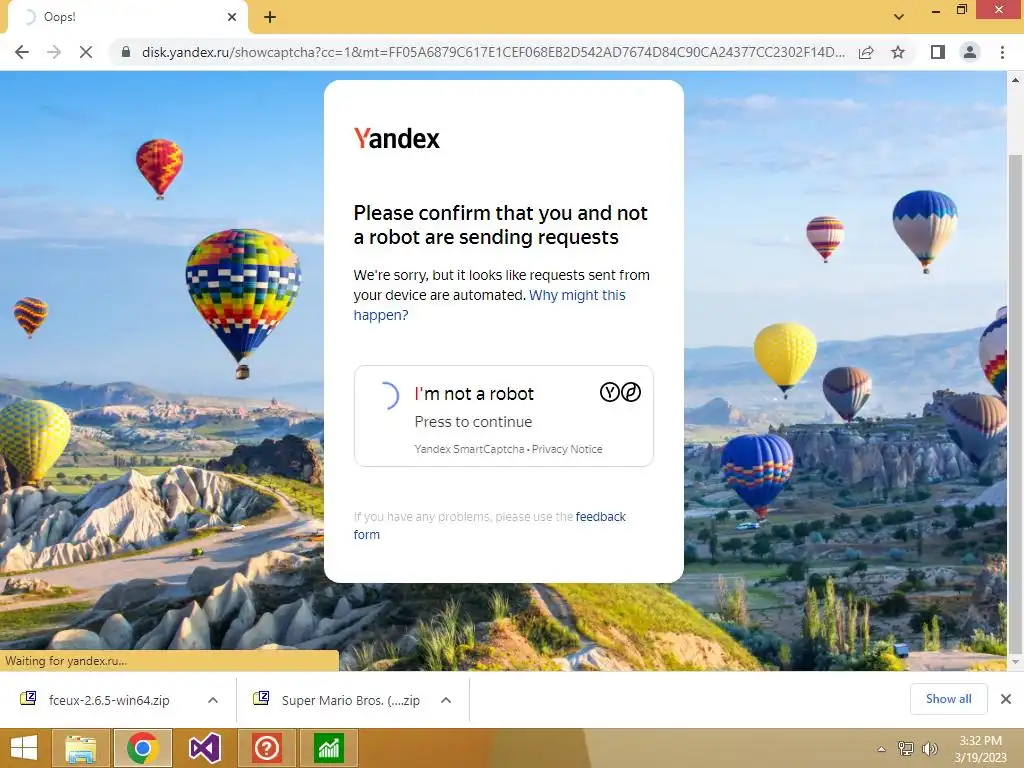Screen dimensions: 1024x768
Task: Open the Windows Start menu
Action: coord(24,748)
